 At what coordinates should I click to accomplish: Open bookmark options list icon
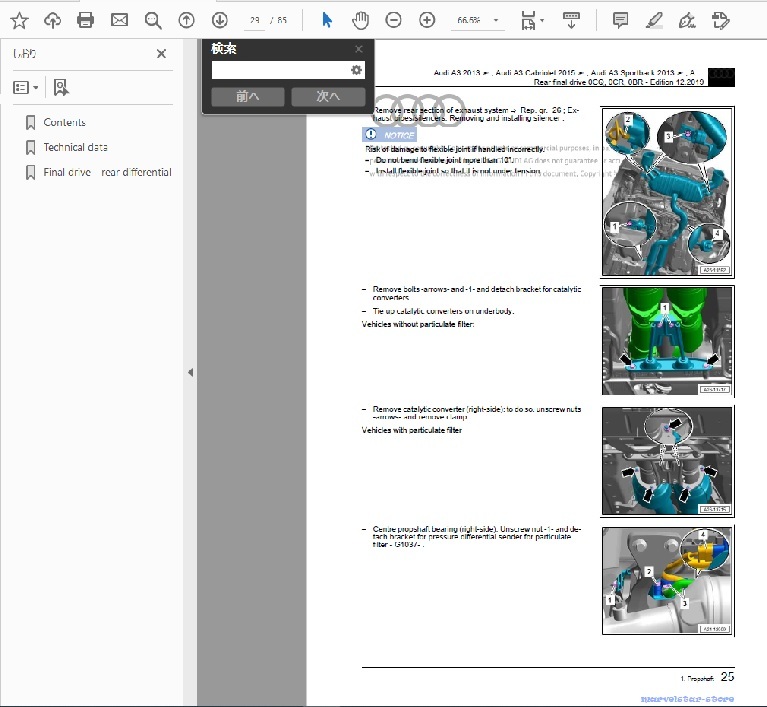coord(25,88)
